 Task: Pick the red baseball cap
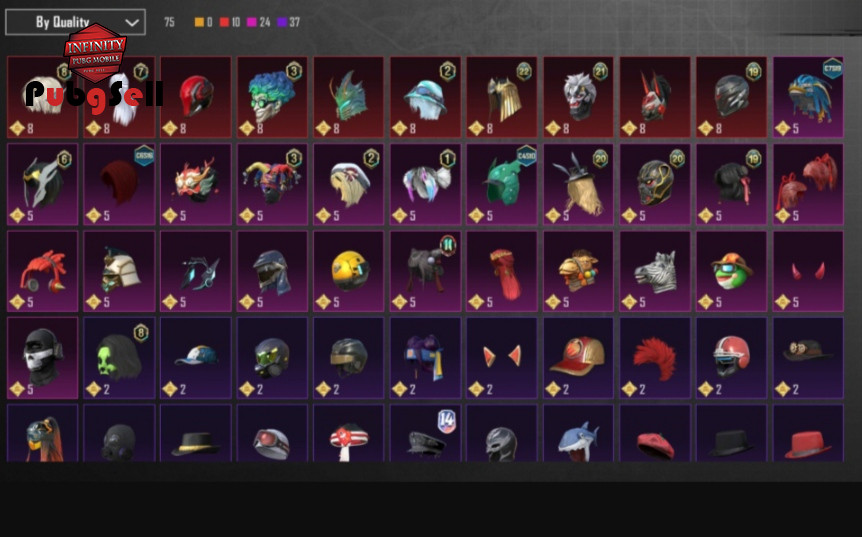pyautogui.click(x=578, y=358)
